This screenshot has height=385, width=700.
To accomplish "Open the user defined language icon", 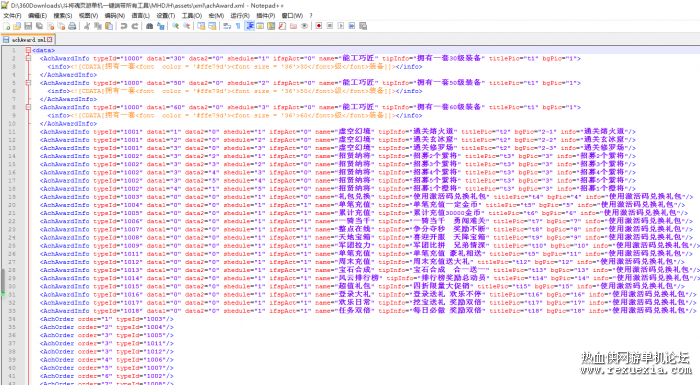I will tap(260, 26).
